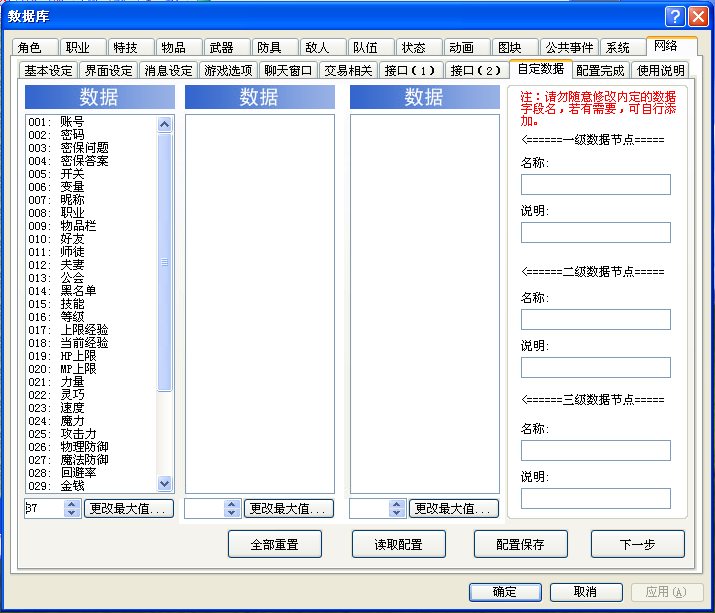Click first list's 更改最大值 button

[x=129, y=509]
